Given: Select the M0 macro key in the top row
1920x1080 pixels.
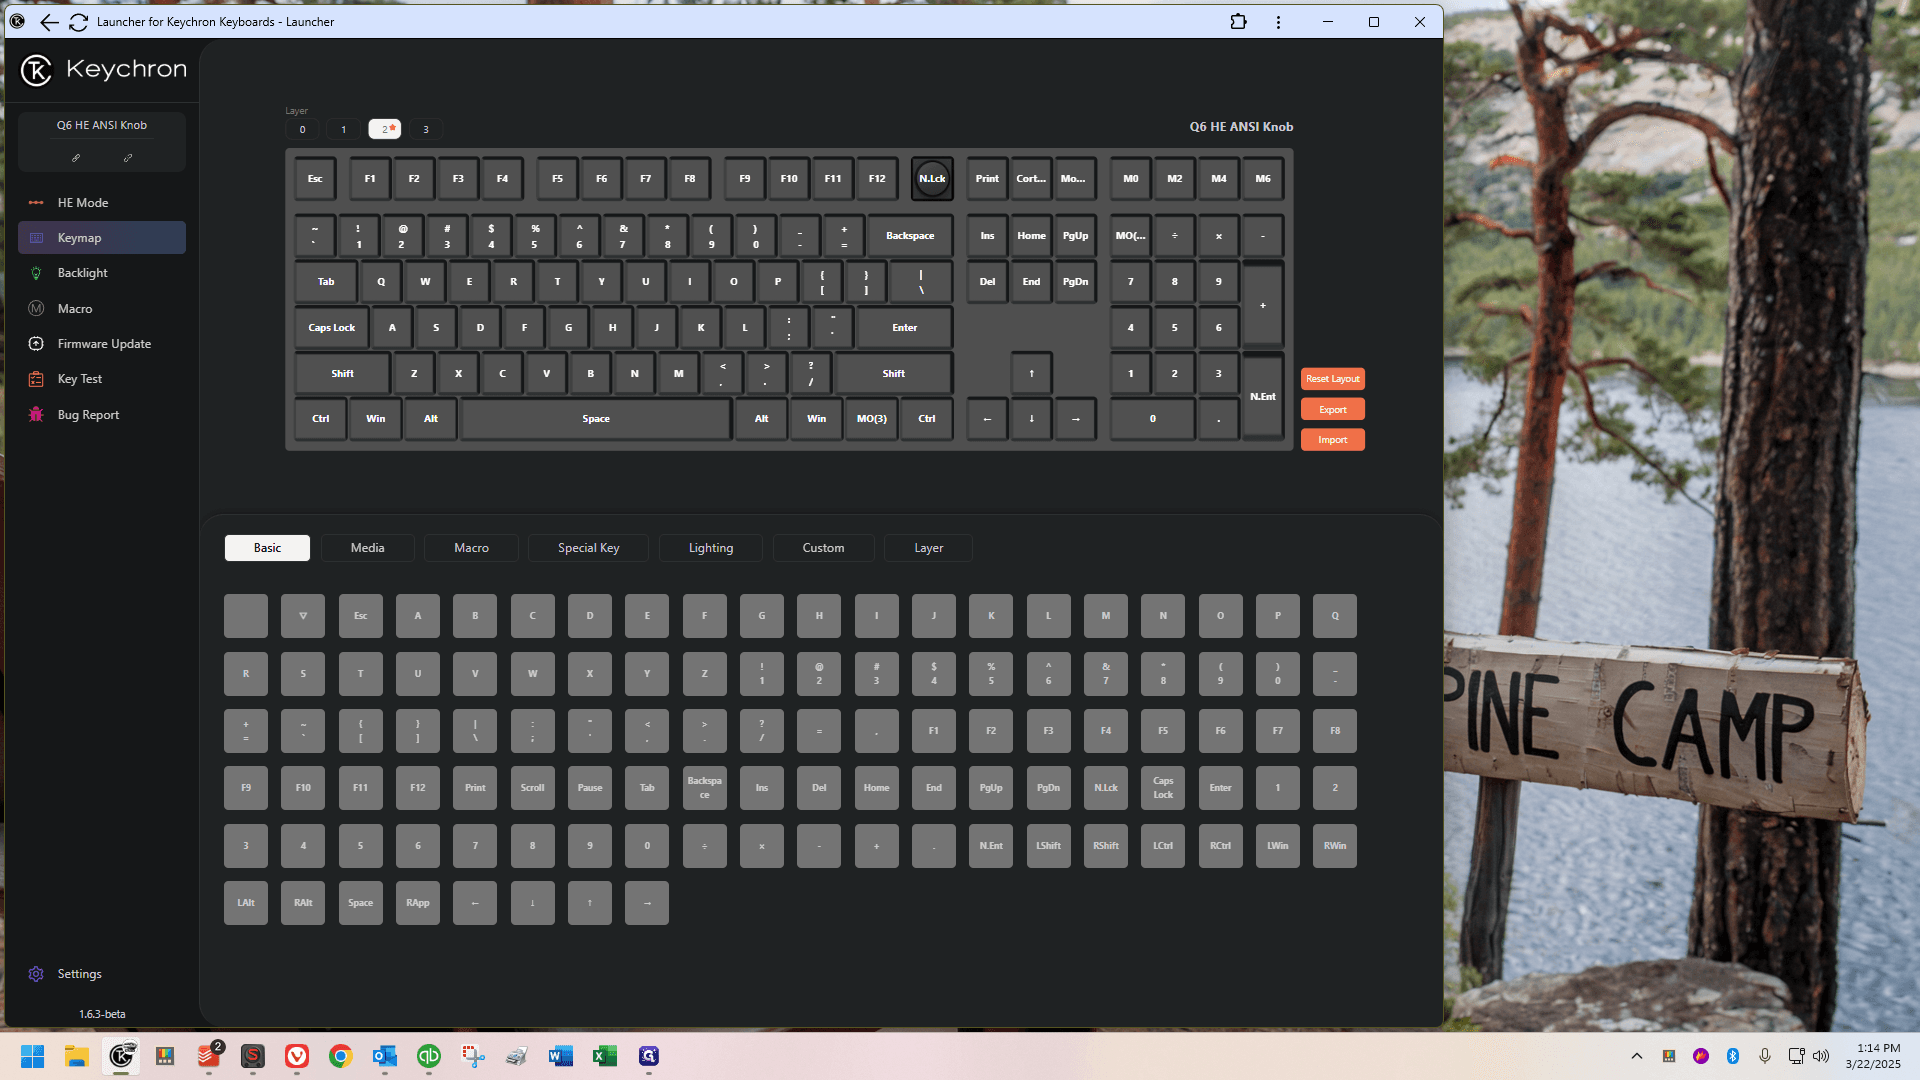Looking at the screenshot, I should coord(1131,179).
